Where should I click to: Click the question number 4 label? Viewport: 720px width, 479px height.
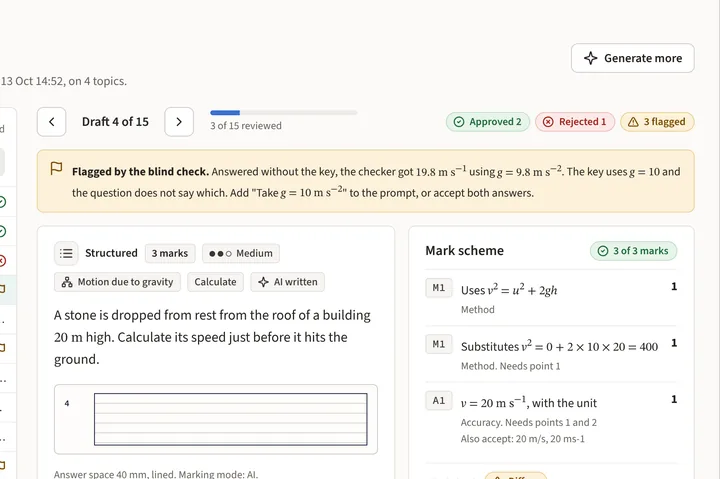click(x=67, y=404)
